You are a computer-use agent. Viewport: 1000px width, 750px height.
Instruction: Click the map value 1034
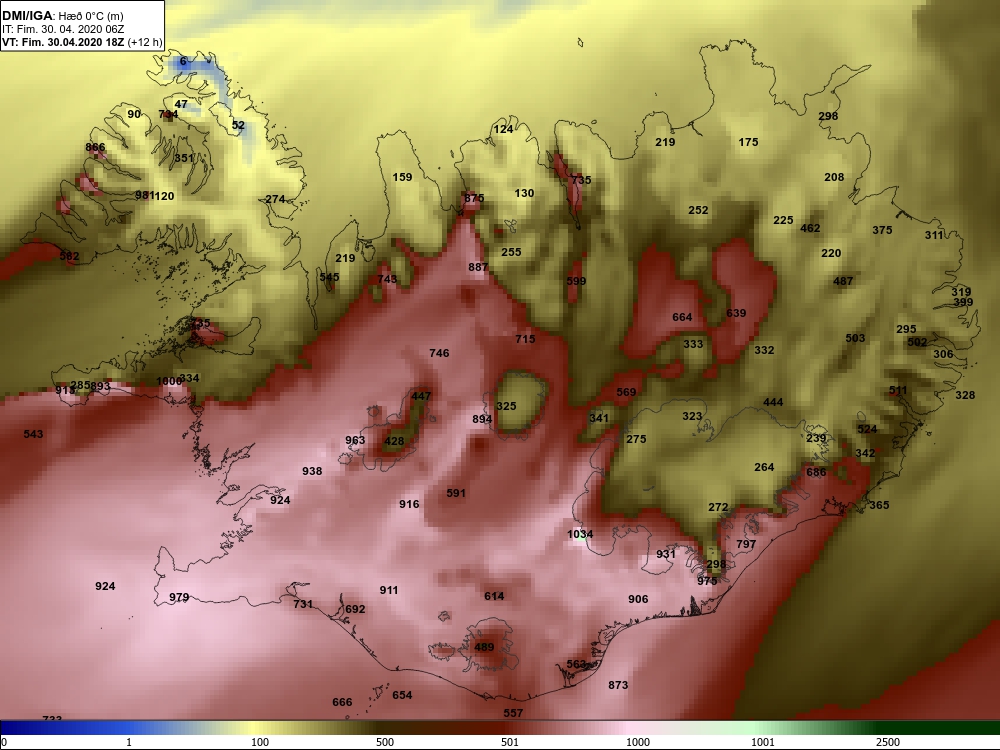coord(580,534)
